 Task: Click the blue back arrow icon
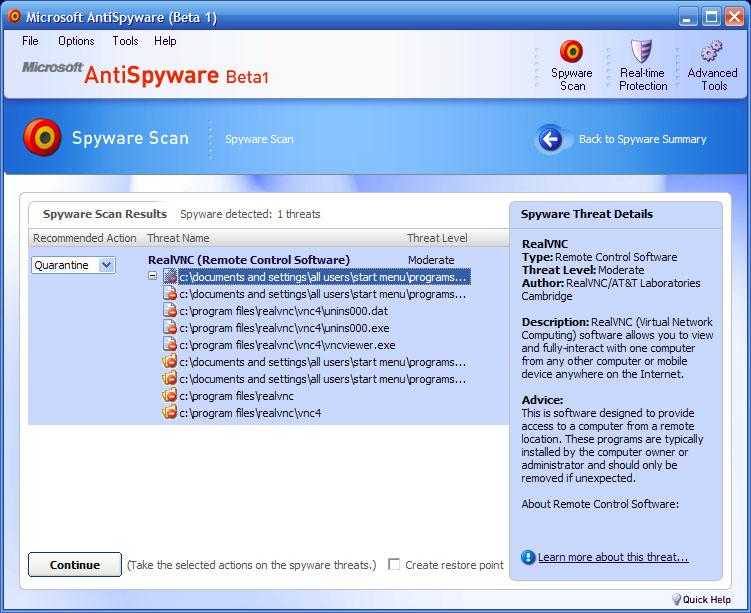point(550,139)
